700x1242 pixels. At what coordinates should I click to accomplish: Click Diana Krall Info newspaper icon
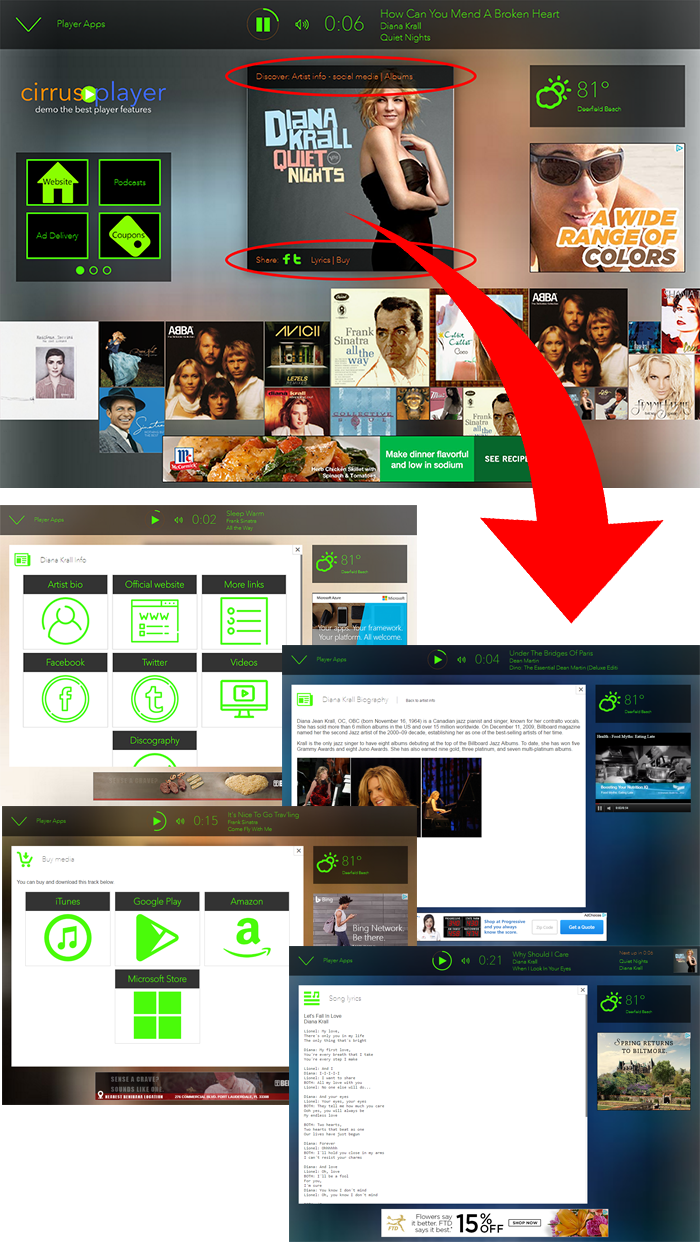pos(22,560)
